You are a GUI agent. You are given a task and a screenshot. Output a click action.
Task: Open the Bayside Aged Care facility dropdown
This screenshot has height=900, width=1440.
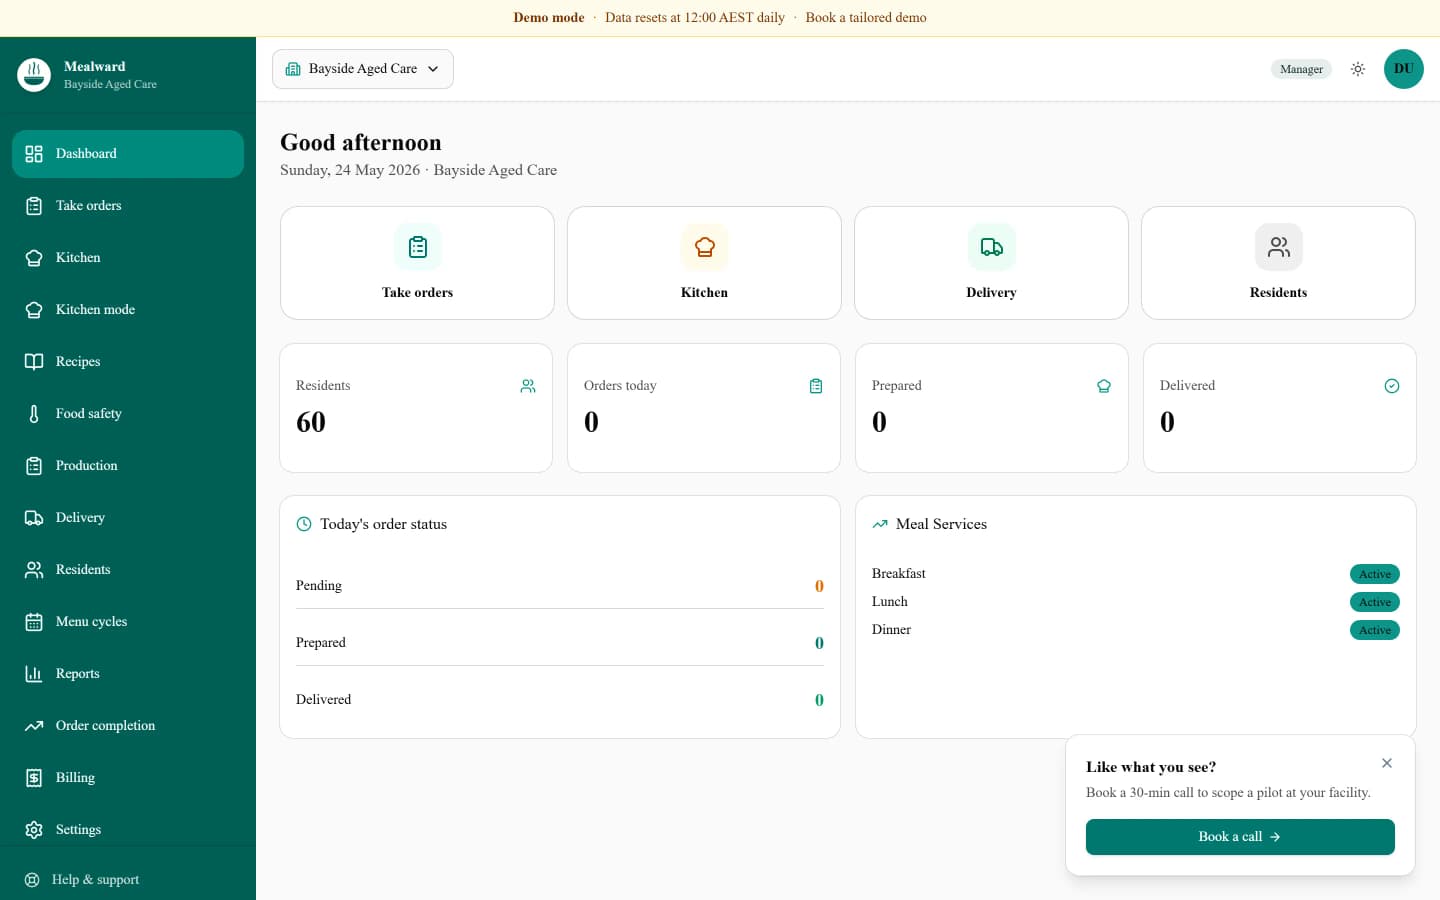pos(363,69)
